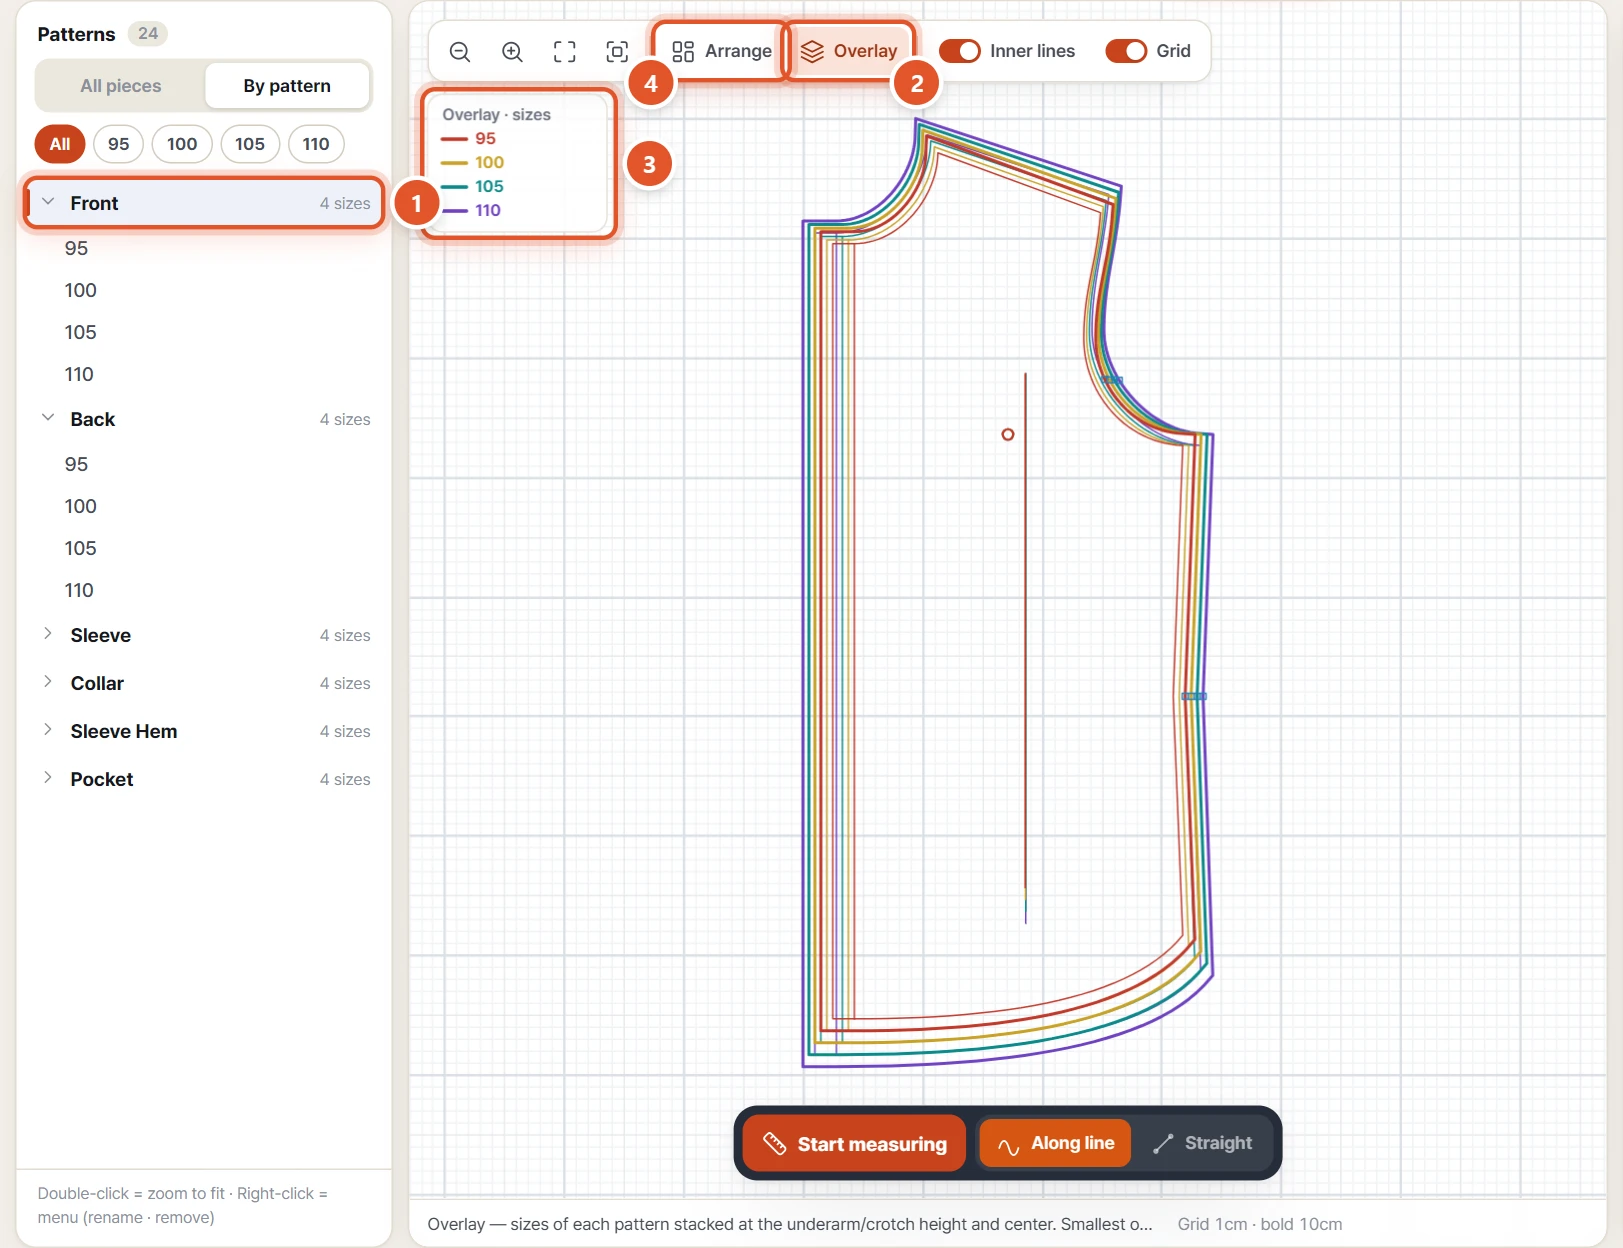The width and height of the screenshot is (1623, 1248).
Task: Click the fit-to-screen brackets icon
Action: point(565,52)
